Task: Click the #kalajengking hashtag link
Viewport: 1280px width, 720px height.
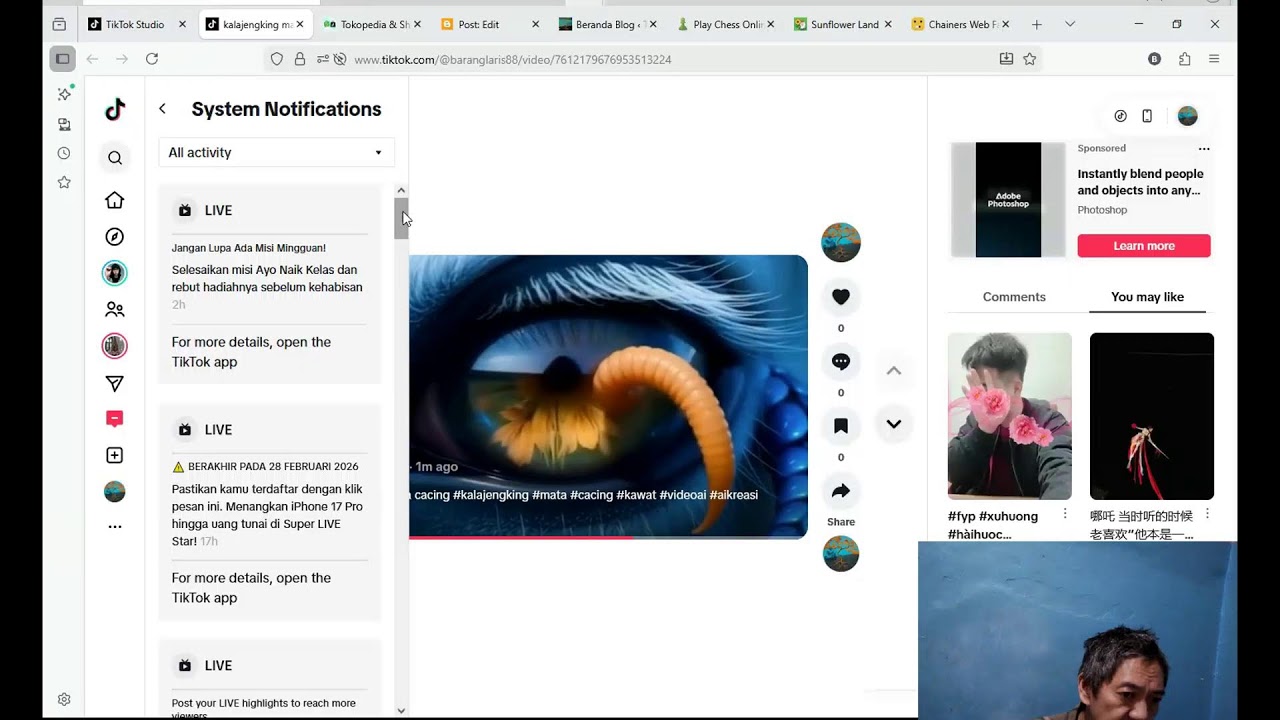Action: coord(490,495)
